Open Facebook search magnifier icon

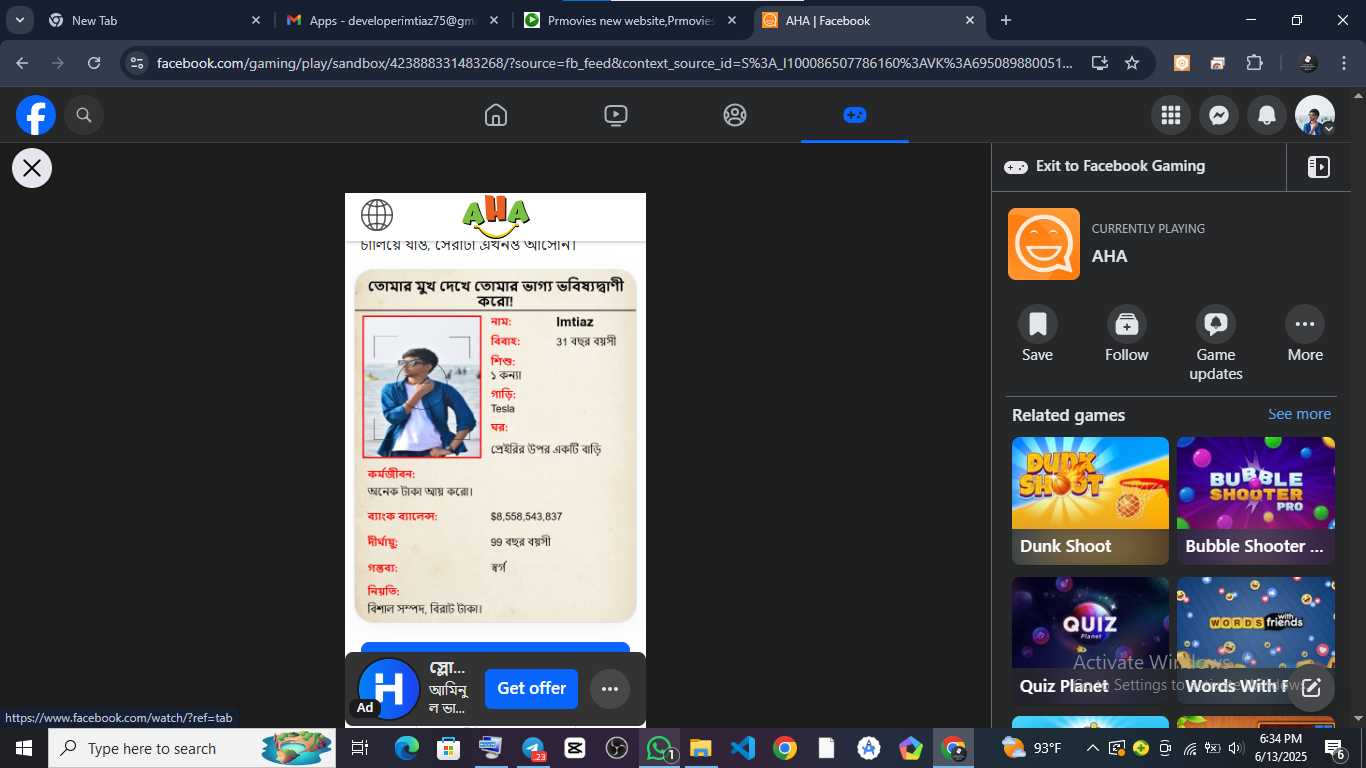click(x=84, y=115)
